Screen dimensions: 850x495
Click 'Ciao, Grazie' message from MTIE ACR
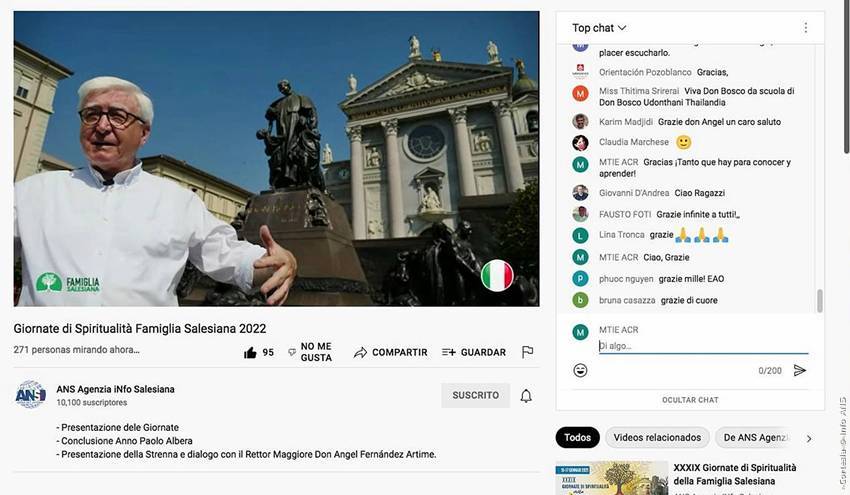666,258
